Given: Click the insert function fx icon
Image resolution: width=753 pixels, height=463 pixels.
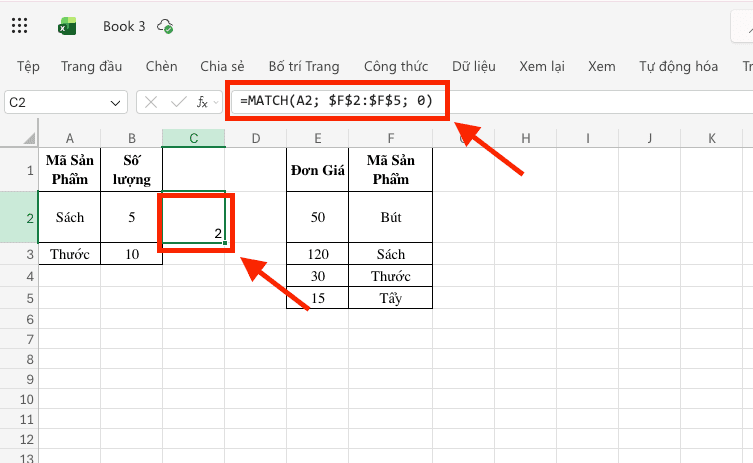Looking at the screenshot, I should pos(202,102).
